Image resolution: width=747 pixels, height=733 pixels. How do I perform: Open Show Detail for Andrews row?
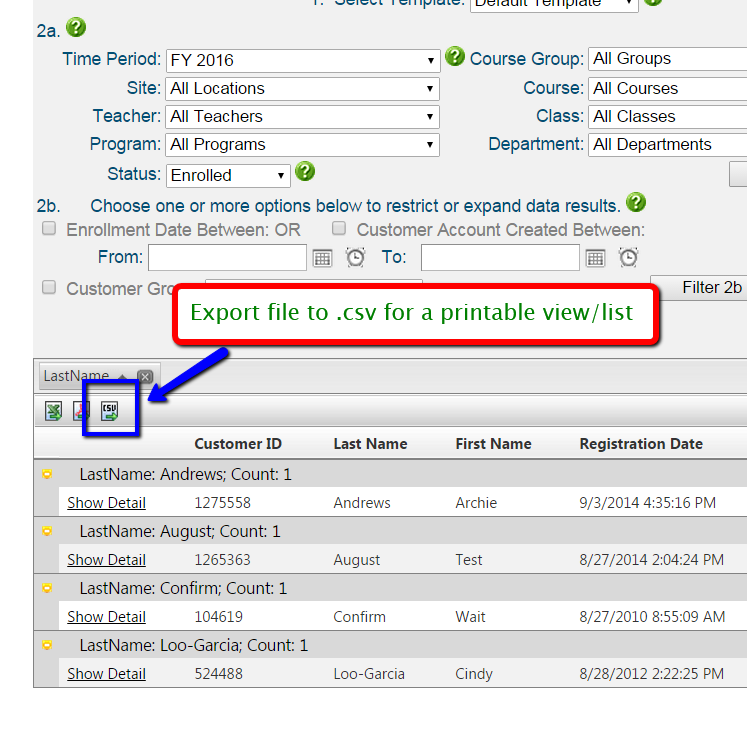point(106,503)
